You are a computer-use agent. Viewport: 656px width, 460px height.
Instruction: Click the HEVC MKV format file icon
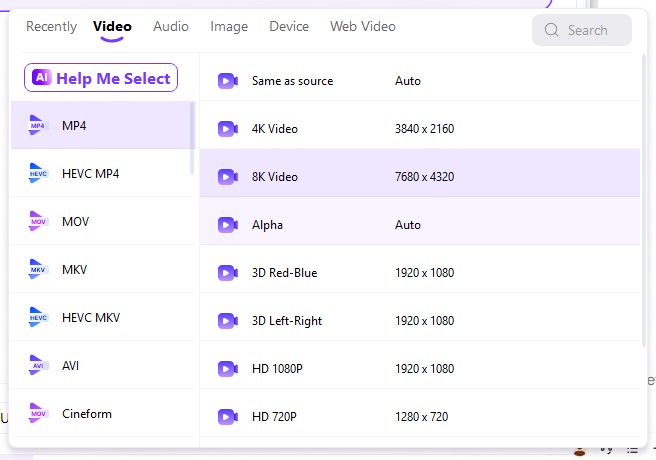click(x=38, y=317)
